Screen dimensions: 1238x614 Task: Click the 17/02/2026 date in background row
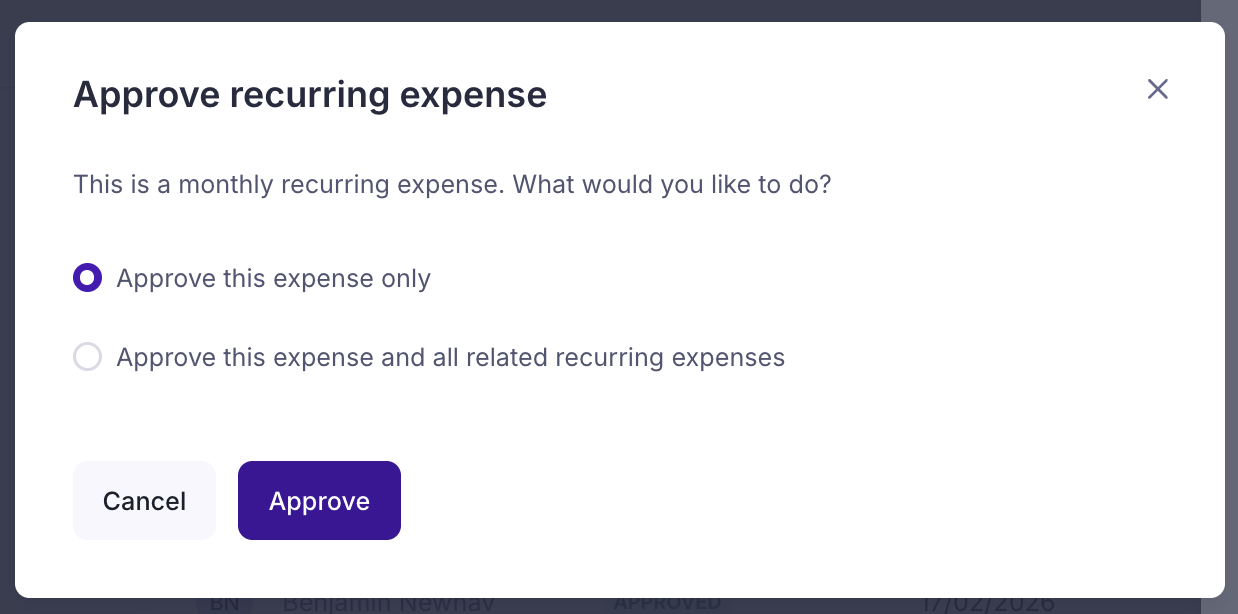[987, 605]
